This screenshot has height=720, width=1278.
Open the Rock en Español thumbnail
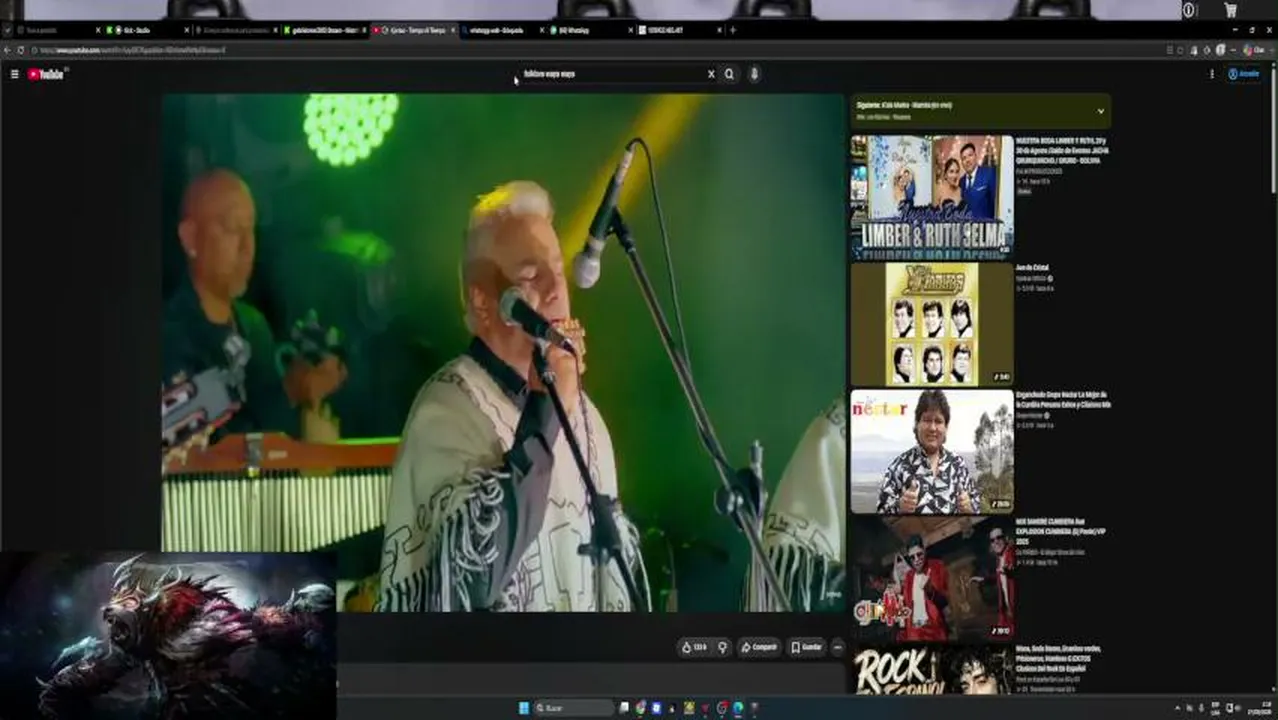click(931, 670)
